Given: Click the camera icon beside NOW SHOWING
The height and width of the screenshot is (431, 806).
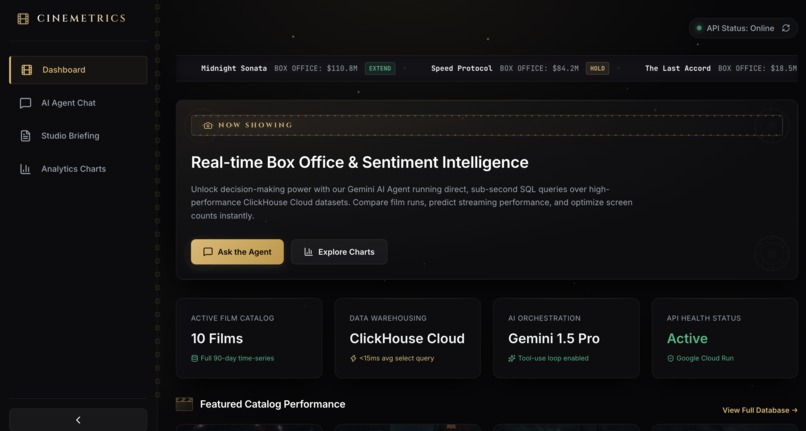Looking at the screenshot, I should click(x=208, y=125).
